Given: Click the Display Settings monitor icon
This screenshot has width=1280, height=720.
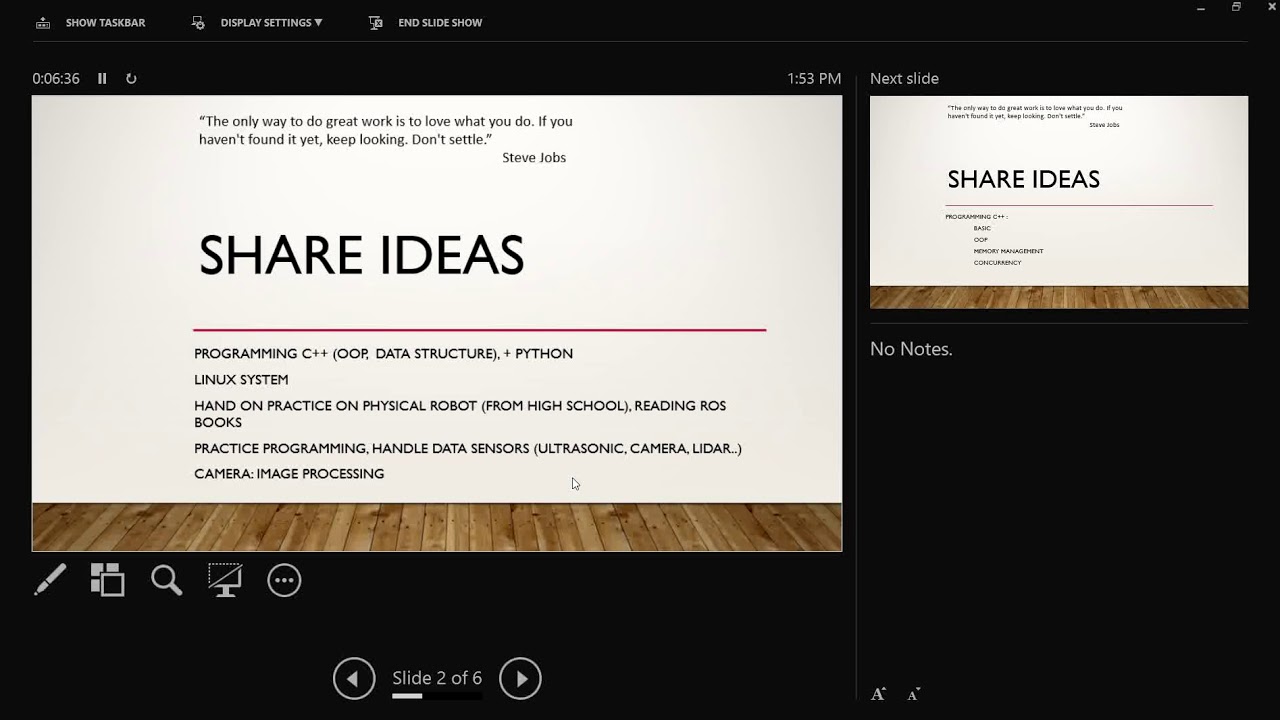Looking at the screenshot, I should [198, 22].
